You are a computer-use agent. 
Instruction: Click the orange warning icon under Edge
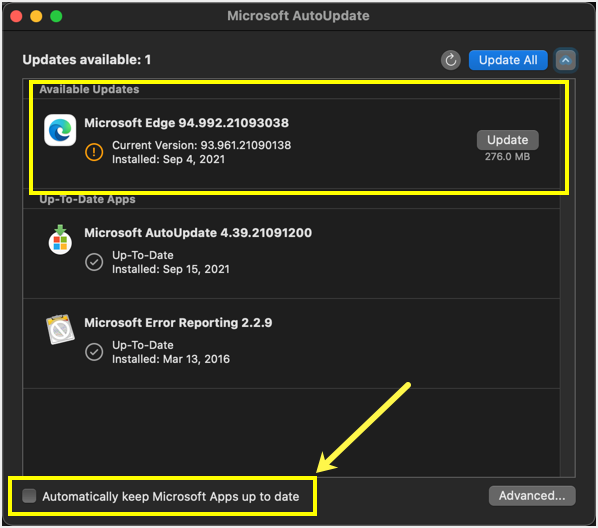pyautogui.click(x=94, y=152)
